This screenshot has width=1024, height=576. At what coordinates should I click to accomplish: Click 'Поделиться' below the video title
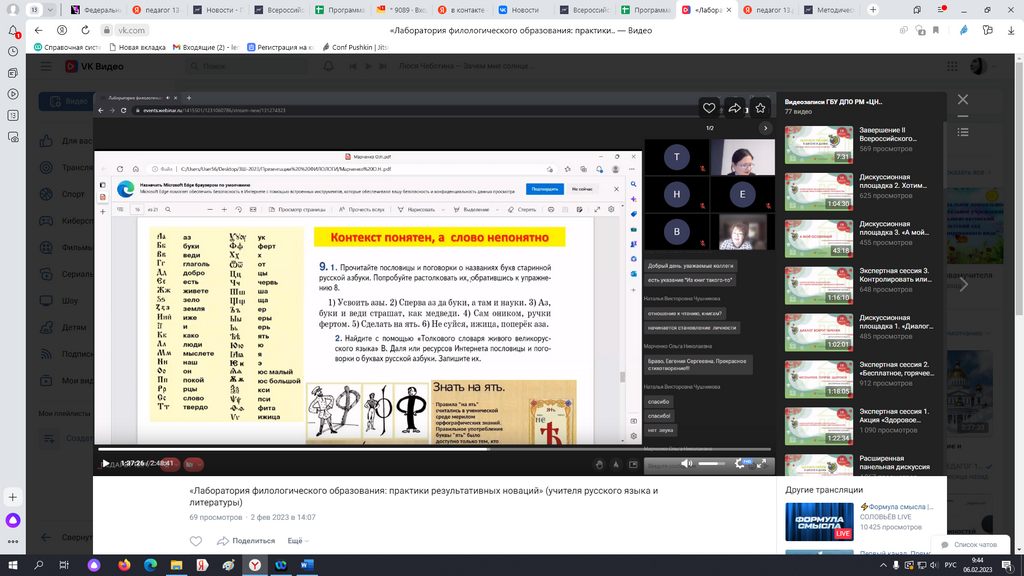[253, 540]
